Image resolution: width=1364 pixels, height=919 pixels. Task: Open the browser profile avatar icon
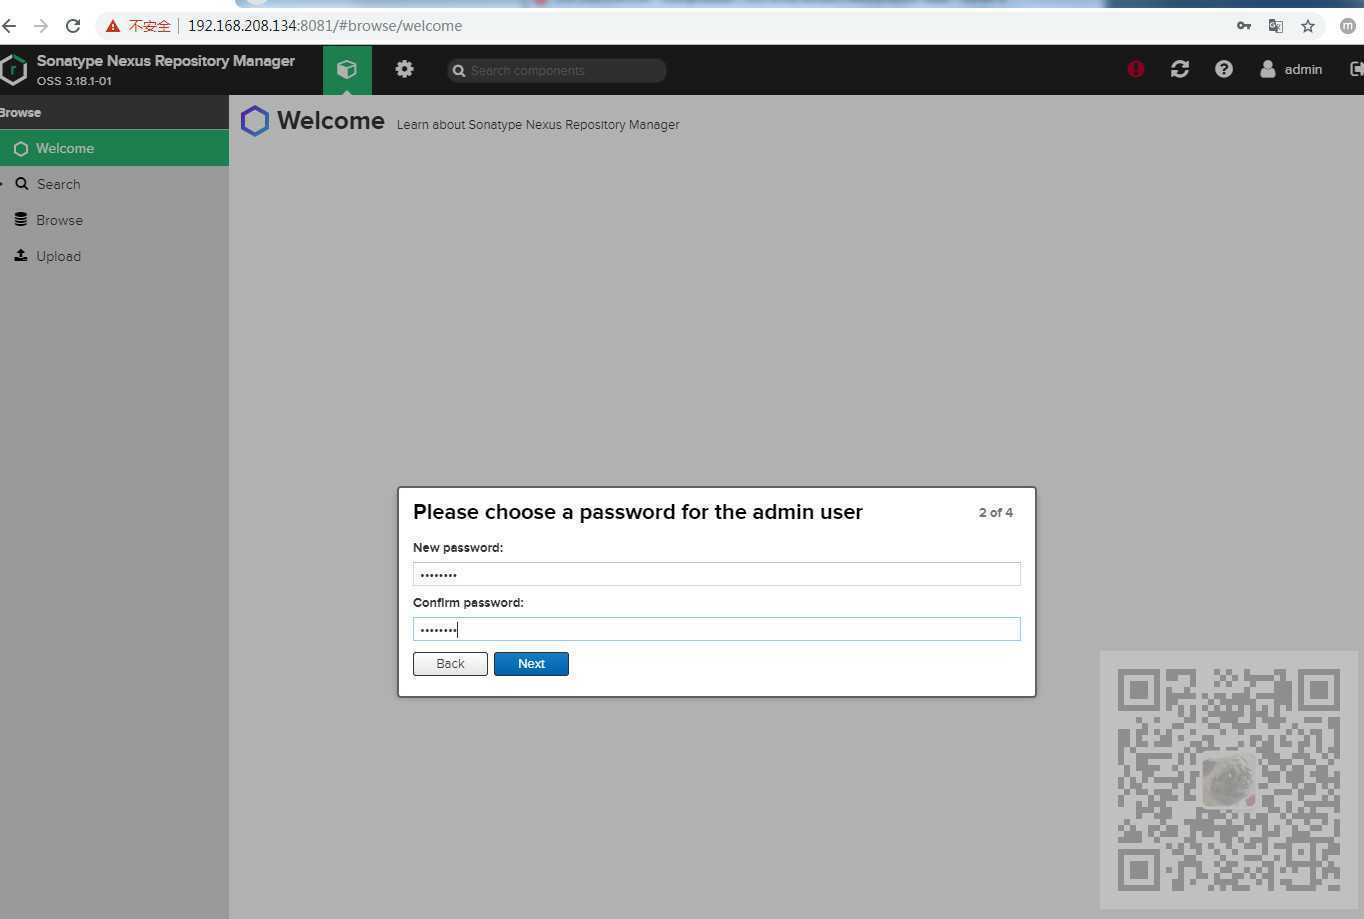point(1348,26)
